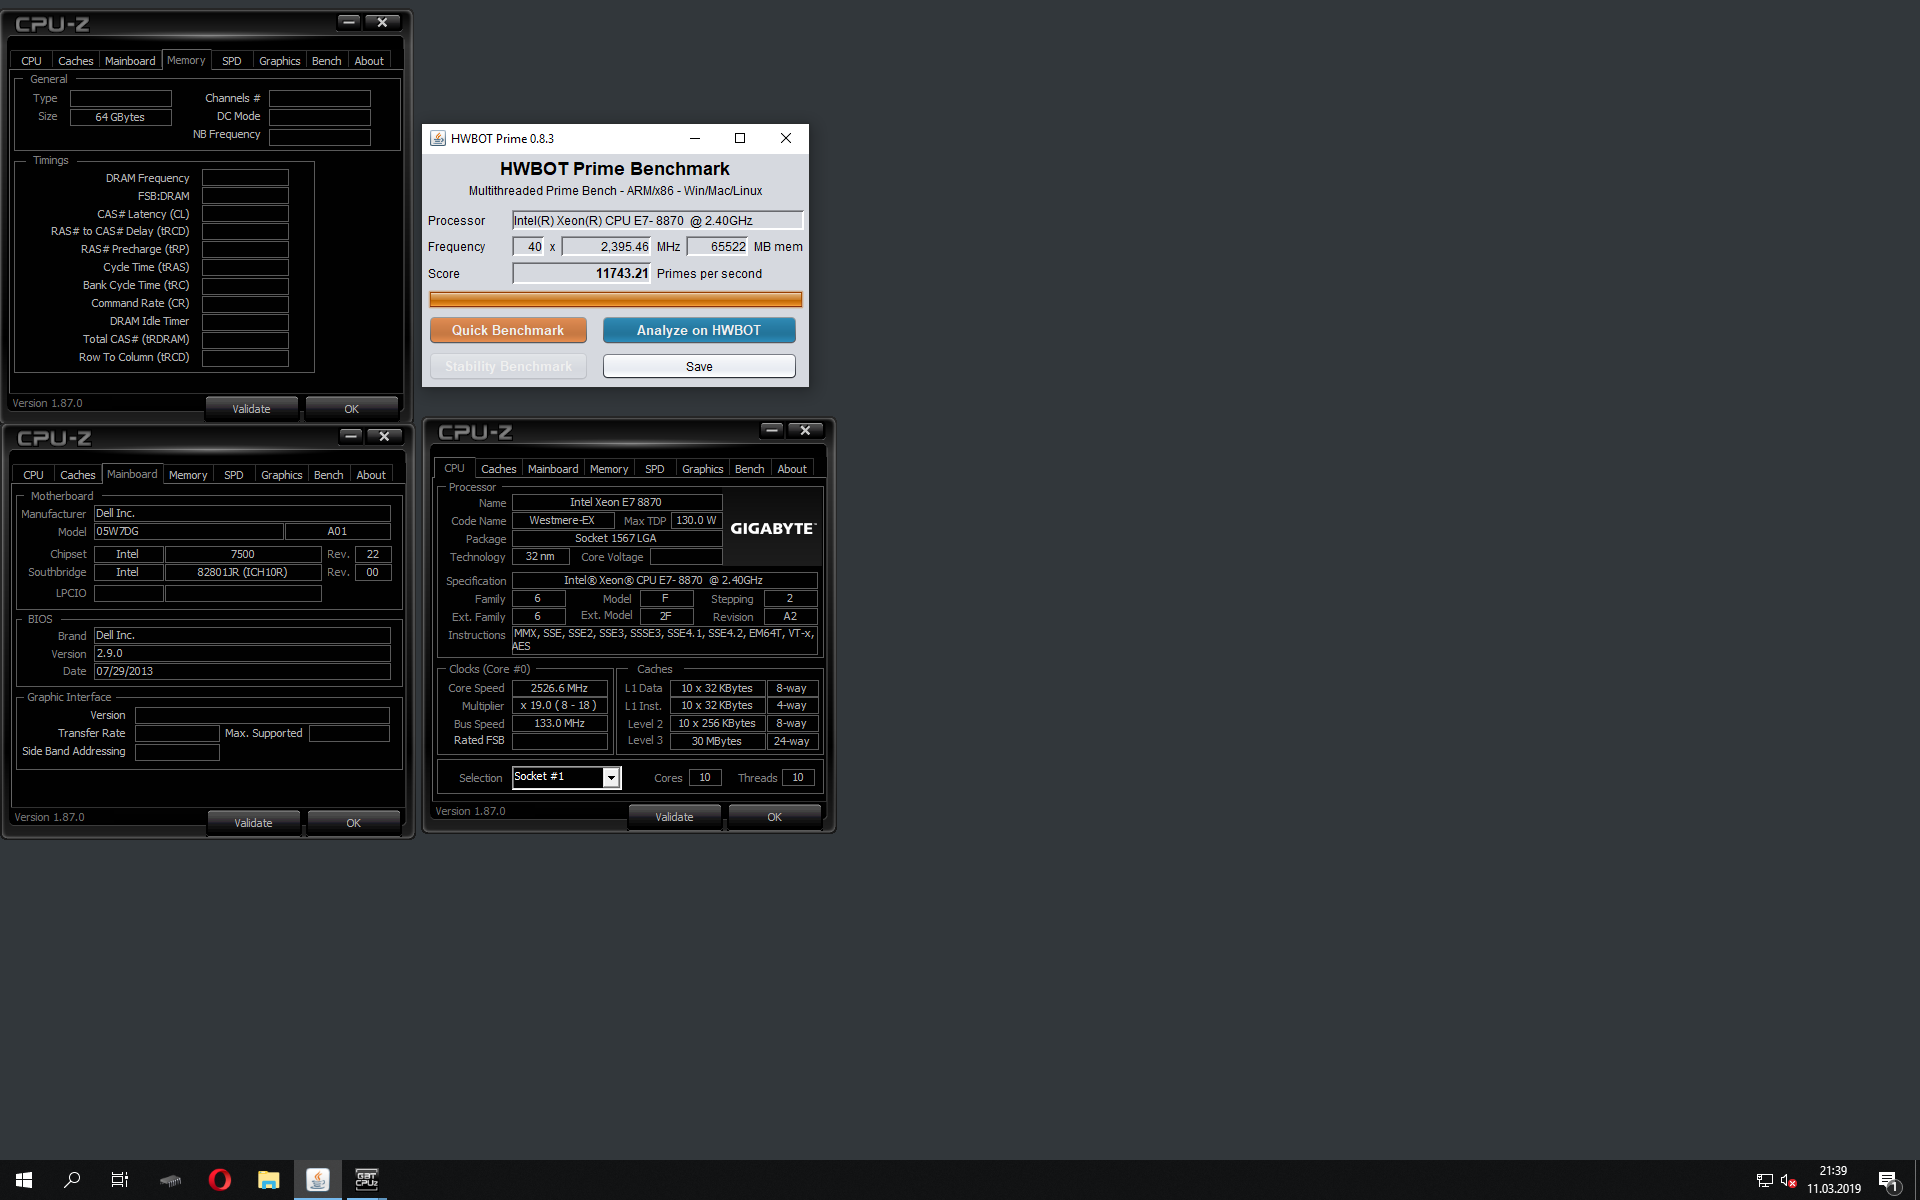Click the taskbar clock showing 21:39
The height and width of the screenshot is (1200, 1920).
pos(1833,1180)
